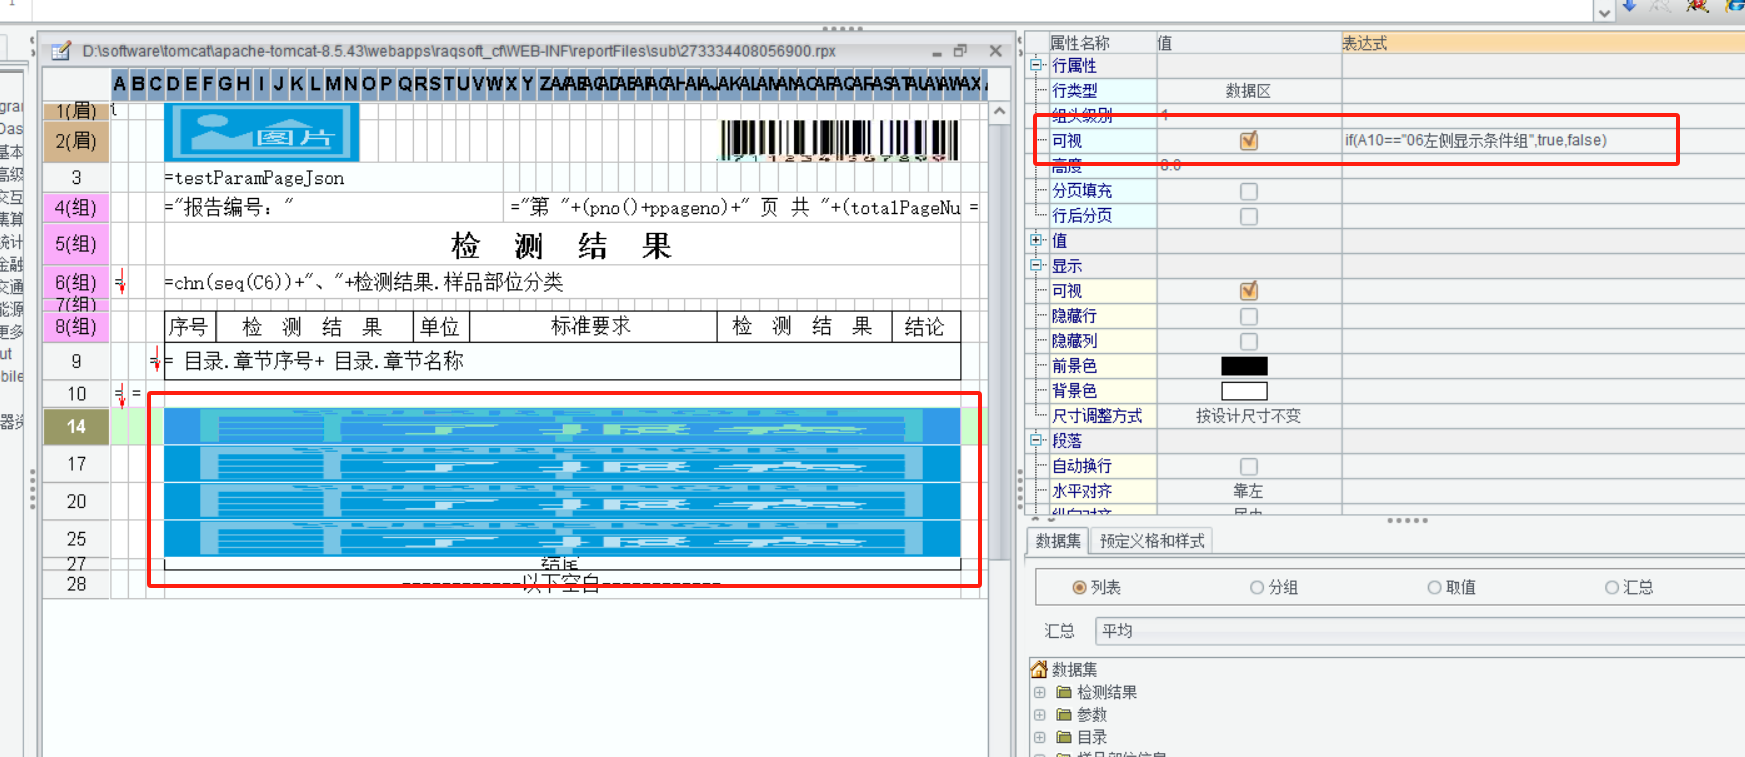Click 尺寸调整方式 value 按设计尺寸不变
This screenshot has width=1745, height=757.
[1248, 416]
